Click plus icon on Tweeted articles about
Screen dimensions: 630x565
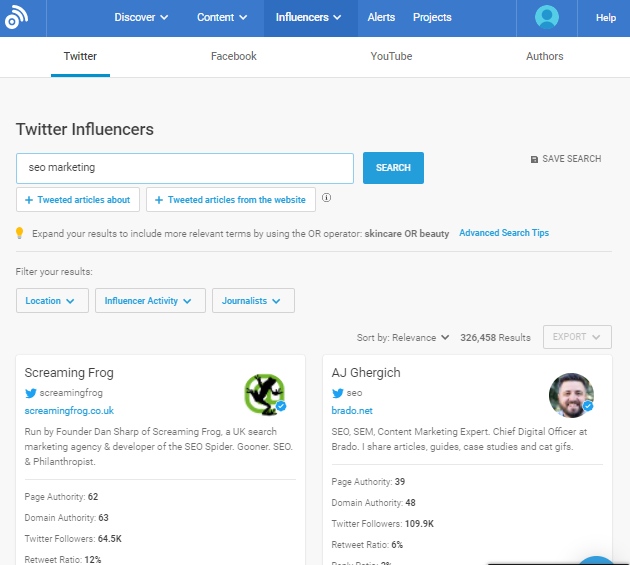(29, 200)
